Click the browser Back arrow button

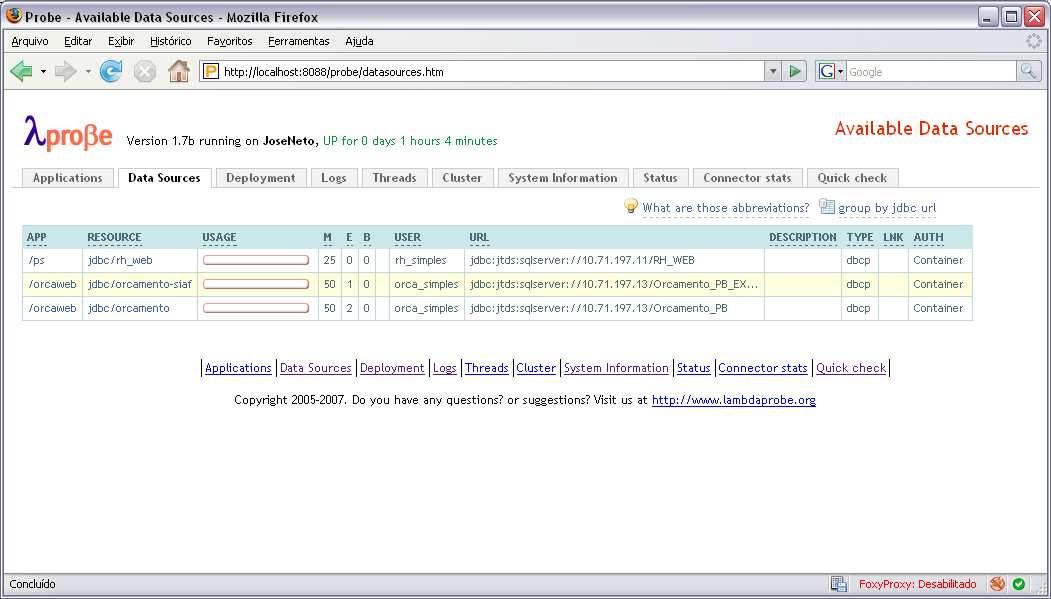click(21, 71)
